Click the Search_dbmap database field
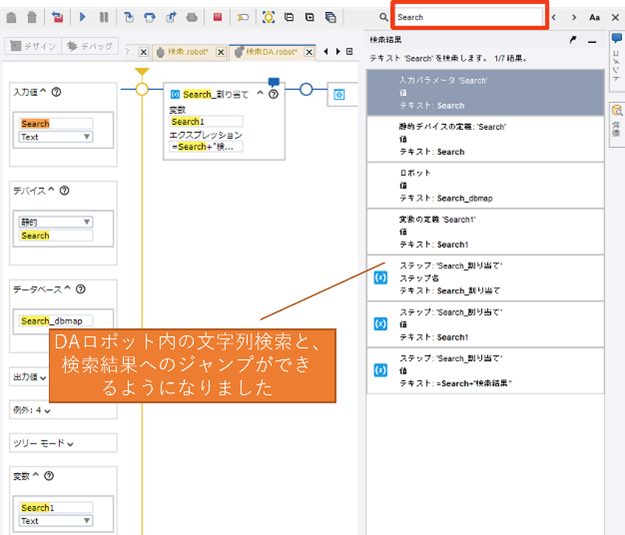The height and width of the screenshot is (535, 625). tap(56, 321)
